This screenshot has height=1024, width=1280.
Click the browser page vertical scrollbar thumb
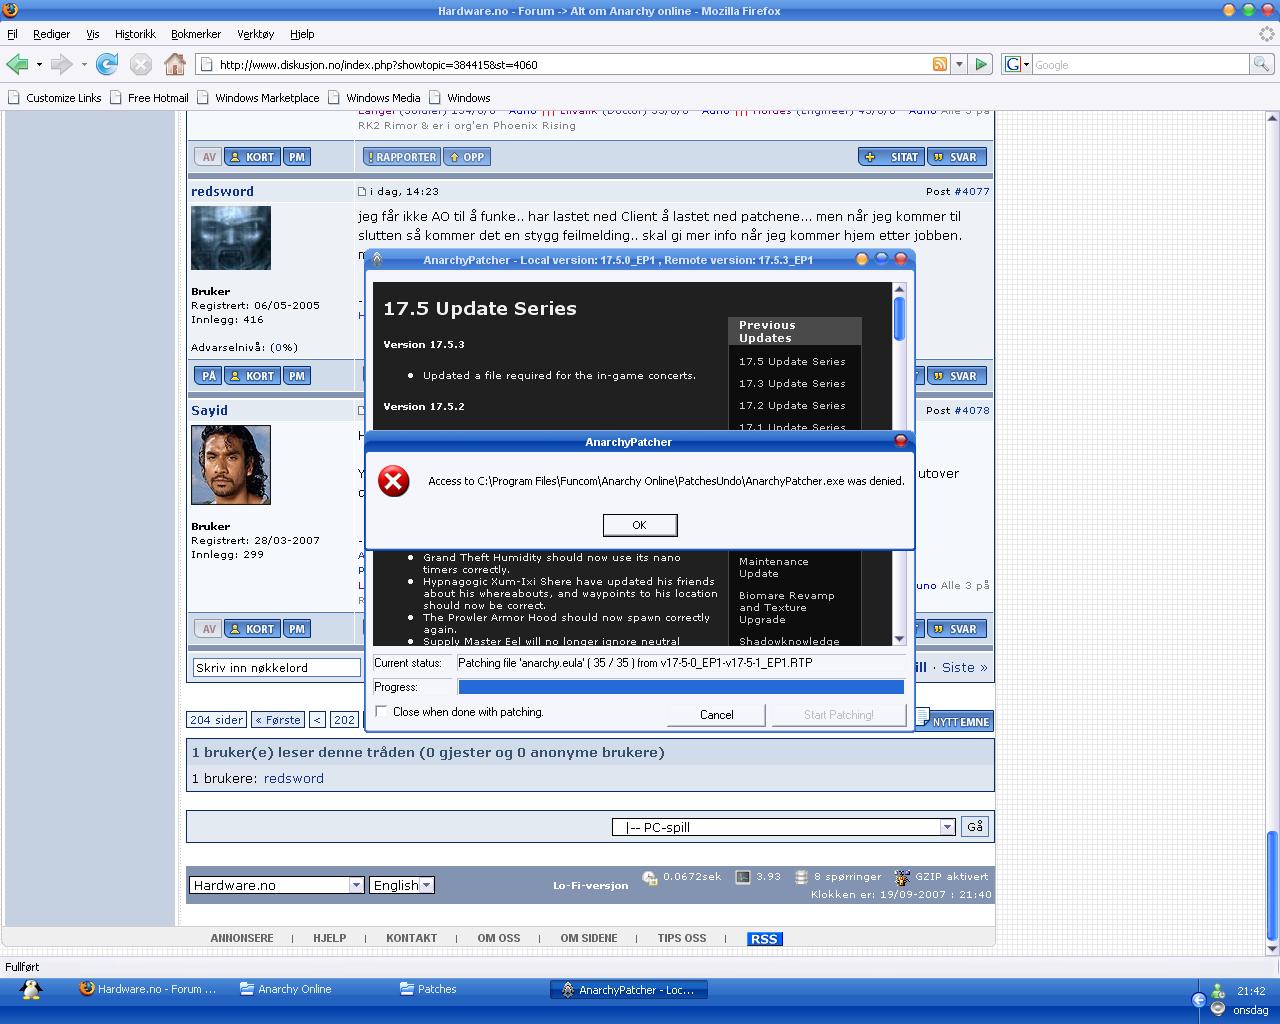(1272, 885)
